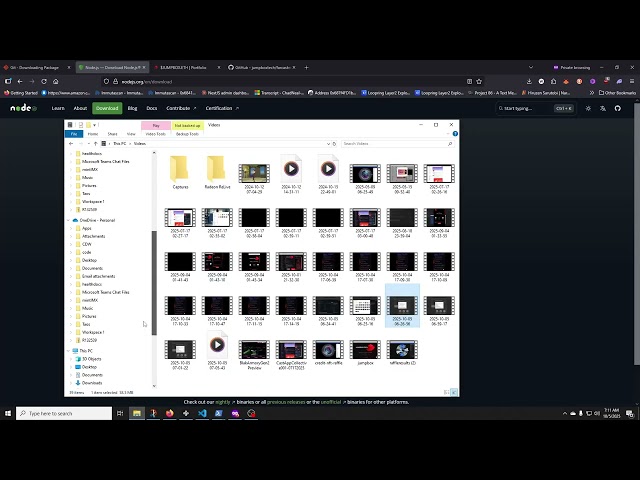Open the File tab in Explorer ribbon

click(74, 134)
